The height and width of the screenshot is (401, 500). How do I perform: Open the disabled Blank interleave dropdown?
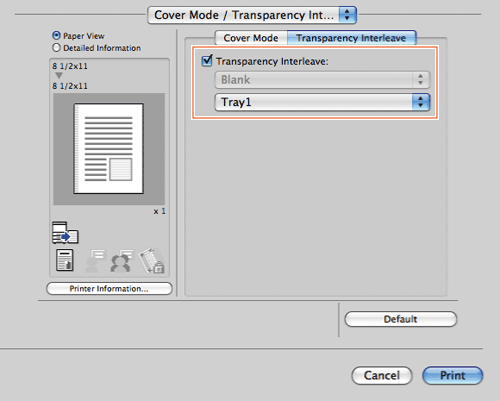(322, 80)
